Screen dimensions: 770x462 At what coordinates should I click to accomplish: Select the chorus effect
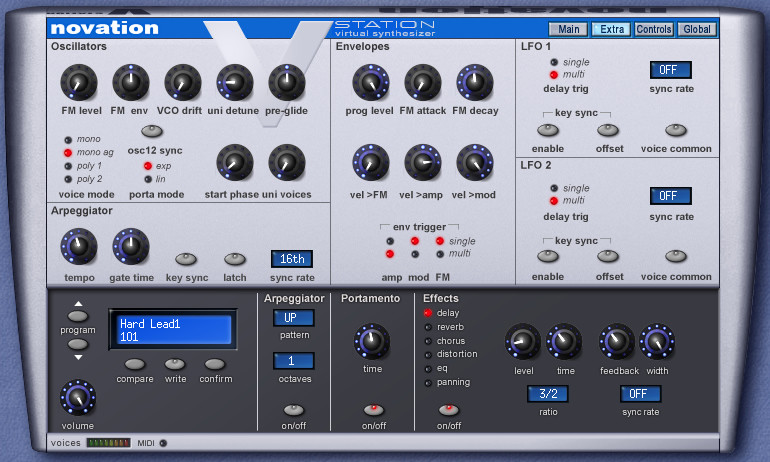click(428, 341)
